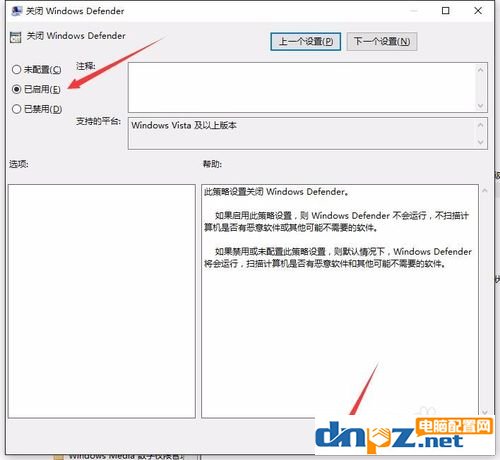
Task: Click the window title bar app icon
Action: point(16,11)
